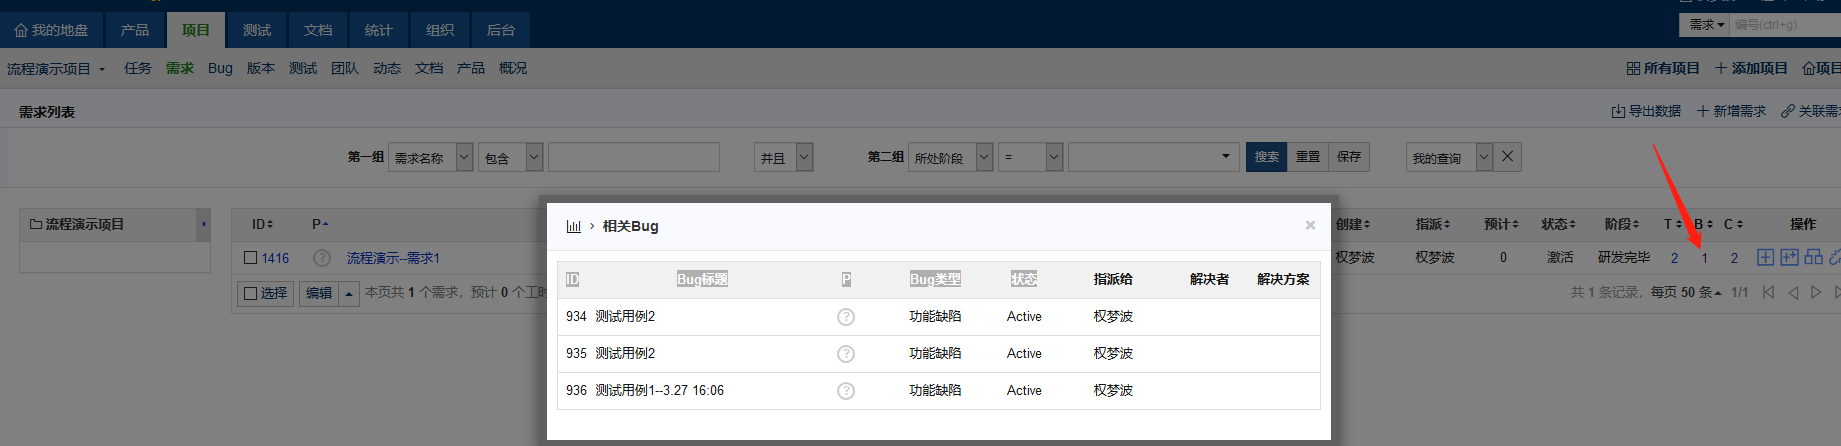Sort by 阶段 column header

click(1621, 224)
